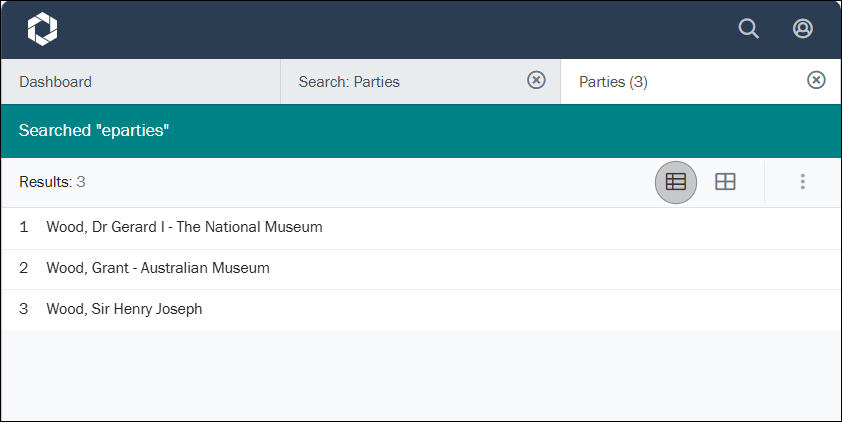Open search with the magnifier icon

click(749, 29)
